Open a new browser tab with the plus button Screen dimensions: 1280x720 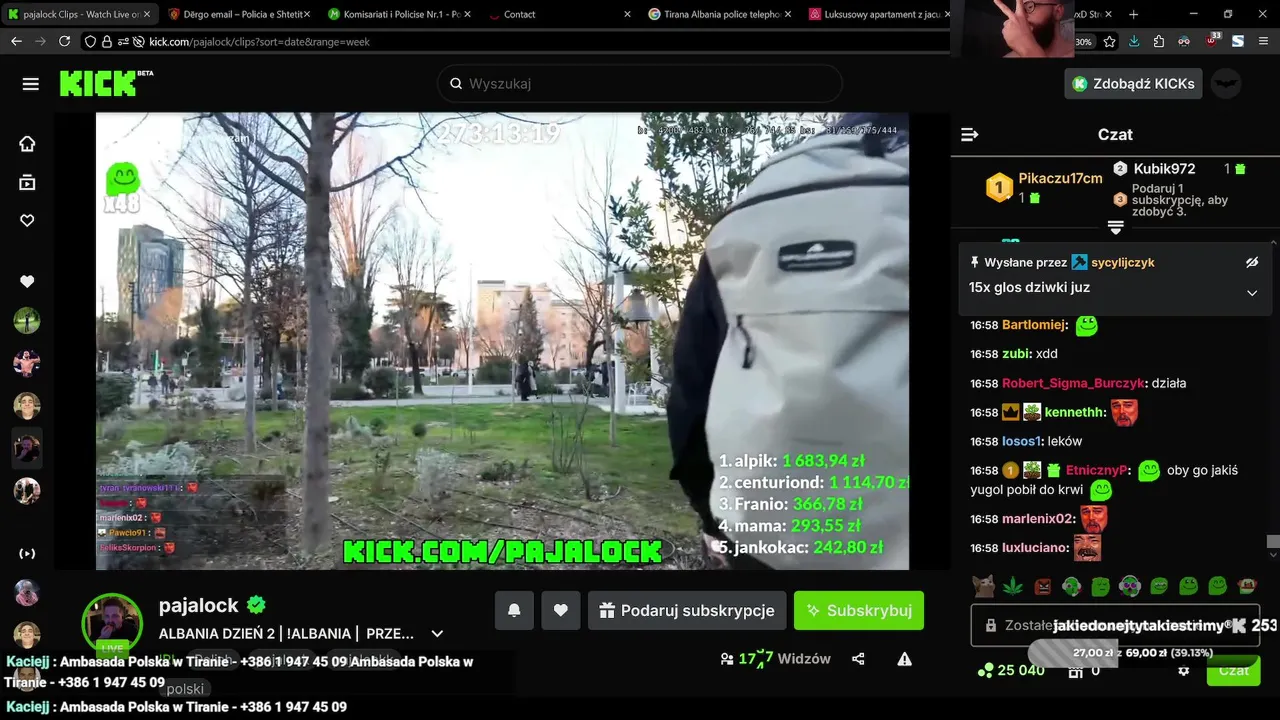(x=1133, y=14)
